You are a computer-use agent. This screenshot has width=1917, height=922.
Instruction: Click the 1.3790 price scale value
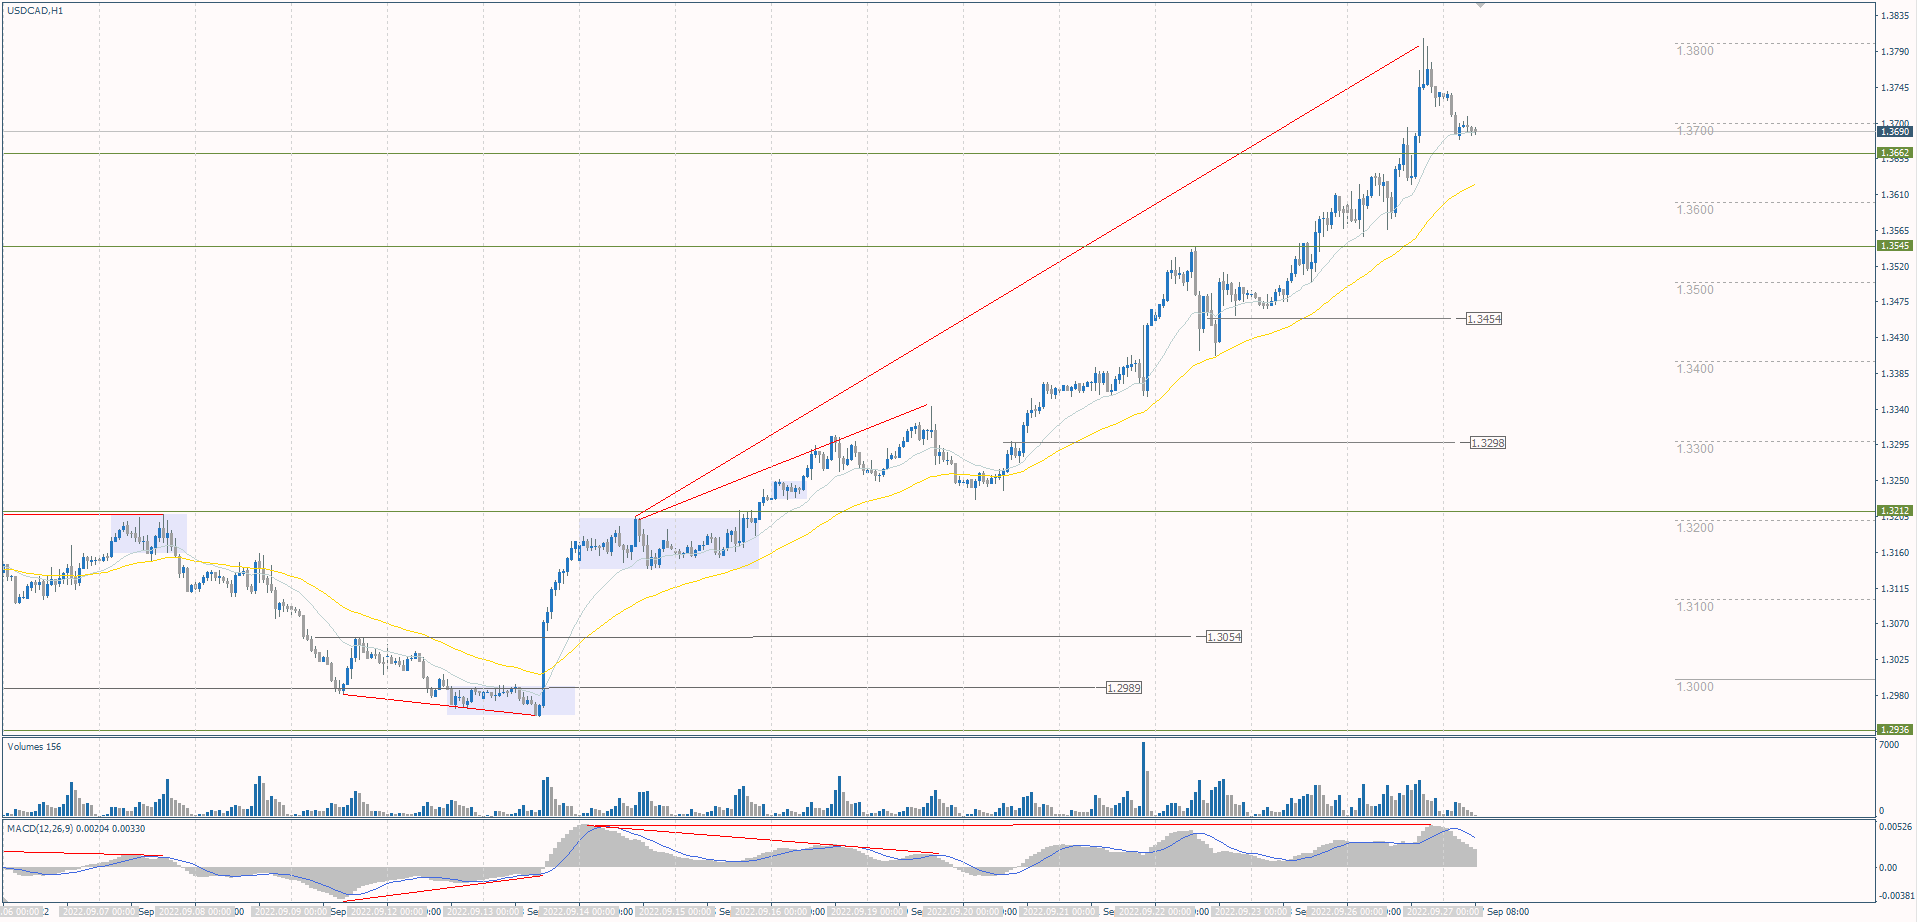click(x=1895, y=52)
